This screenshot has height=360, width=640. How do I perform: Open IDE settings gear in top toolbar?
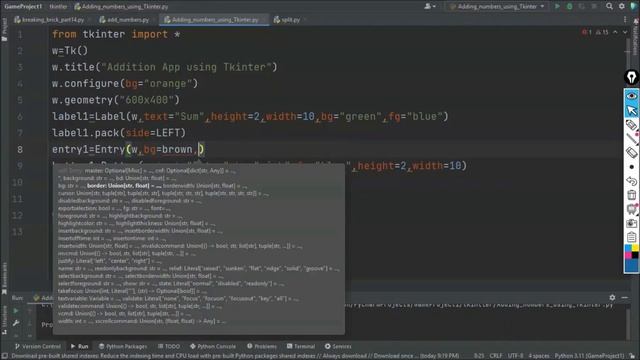pyautogui.click(x=622, y=6)
